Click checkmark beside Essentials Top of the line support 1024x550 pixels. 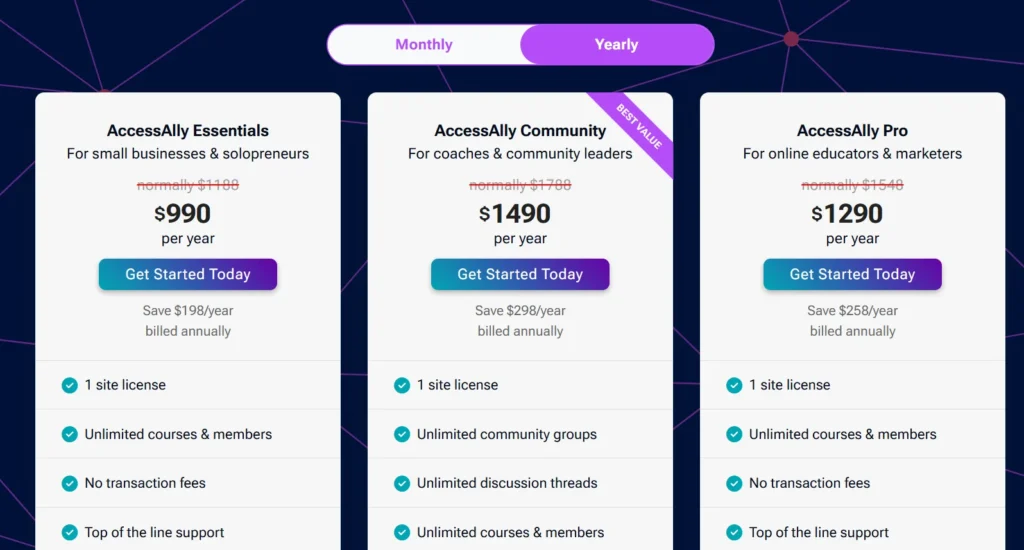coord(69,532)
